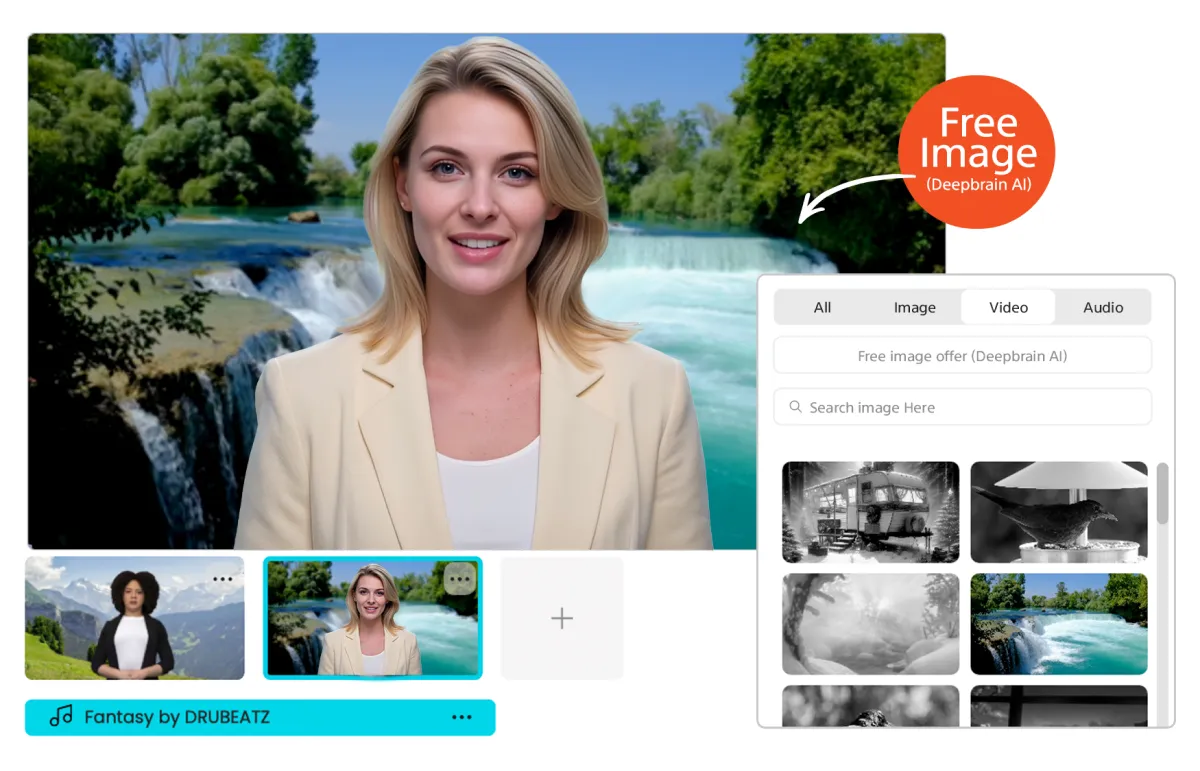Open Fantasy by DRUBEATZ track options

461,717
